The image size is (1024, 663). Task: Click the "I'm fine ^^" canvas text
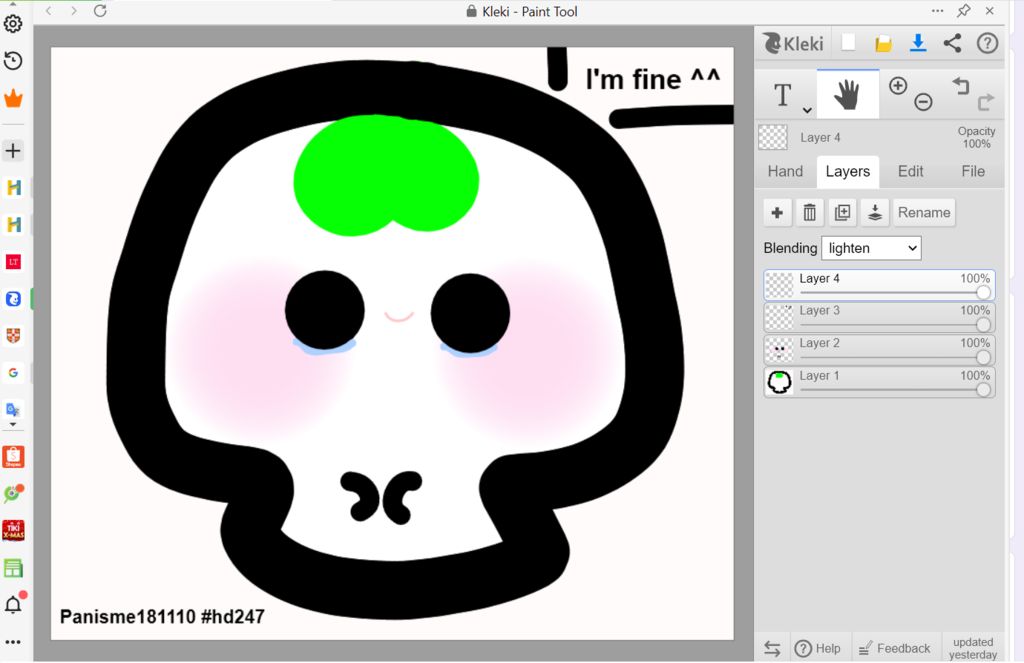[x=652, y=79]
